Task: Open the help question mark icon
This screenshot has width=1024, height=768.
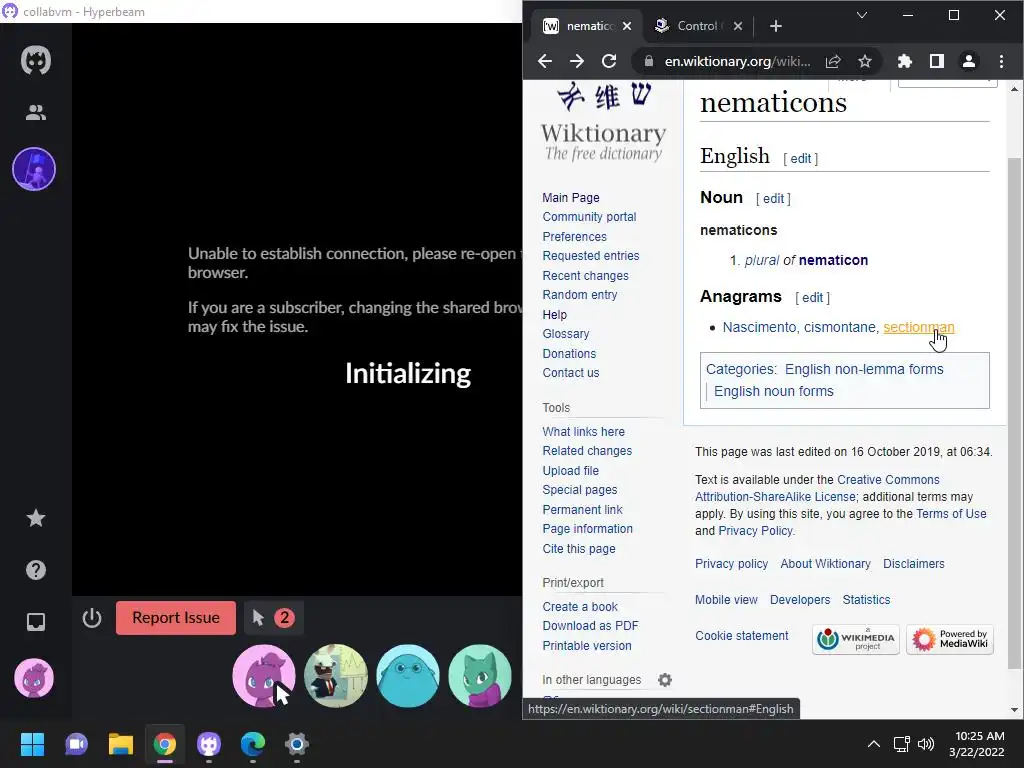Action: tap(36, 570)
